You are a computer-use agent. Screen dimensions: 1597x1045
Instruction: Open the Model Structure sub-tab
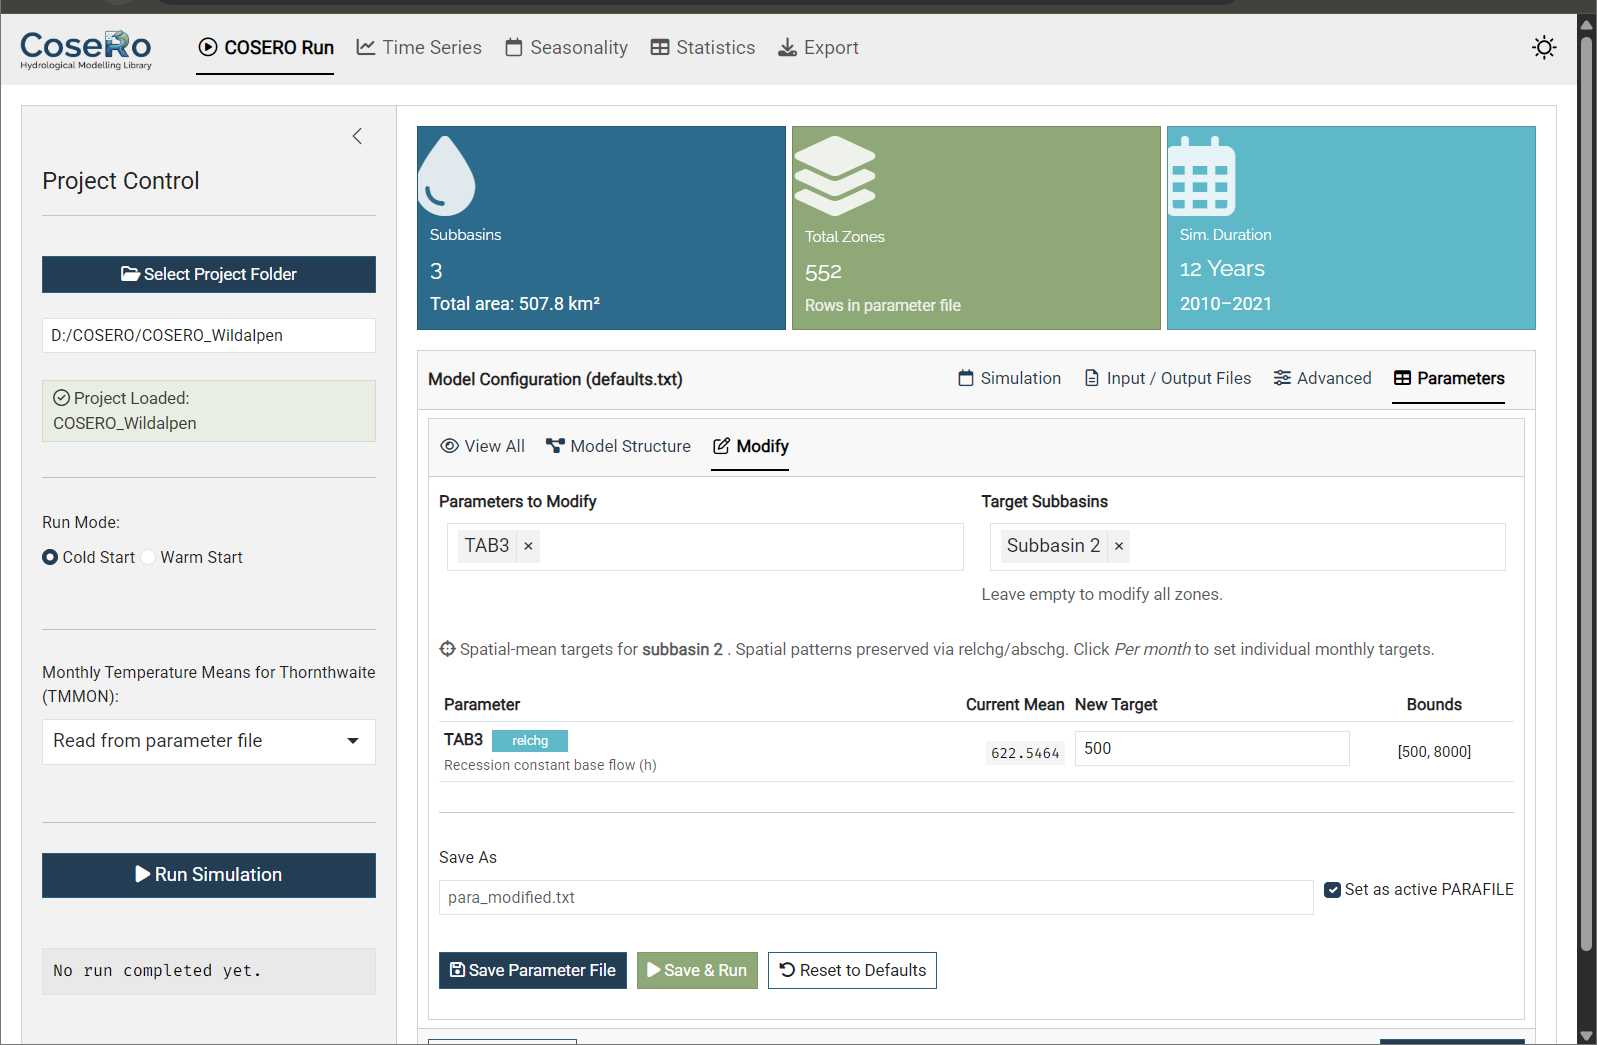tap(618, 447)
